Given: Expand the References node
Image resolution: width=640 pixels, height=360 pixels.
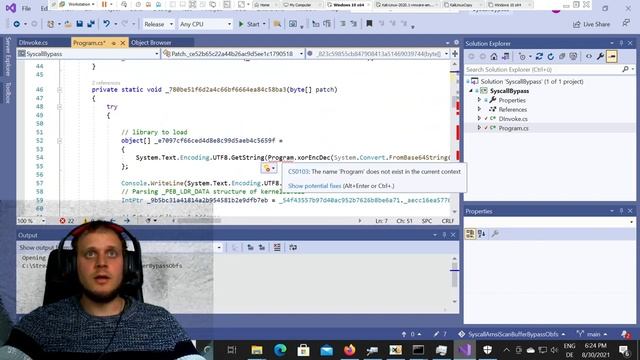Looking at the screenshot, I should point(479,109).
